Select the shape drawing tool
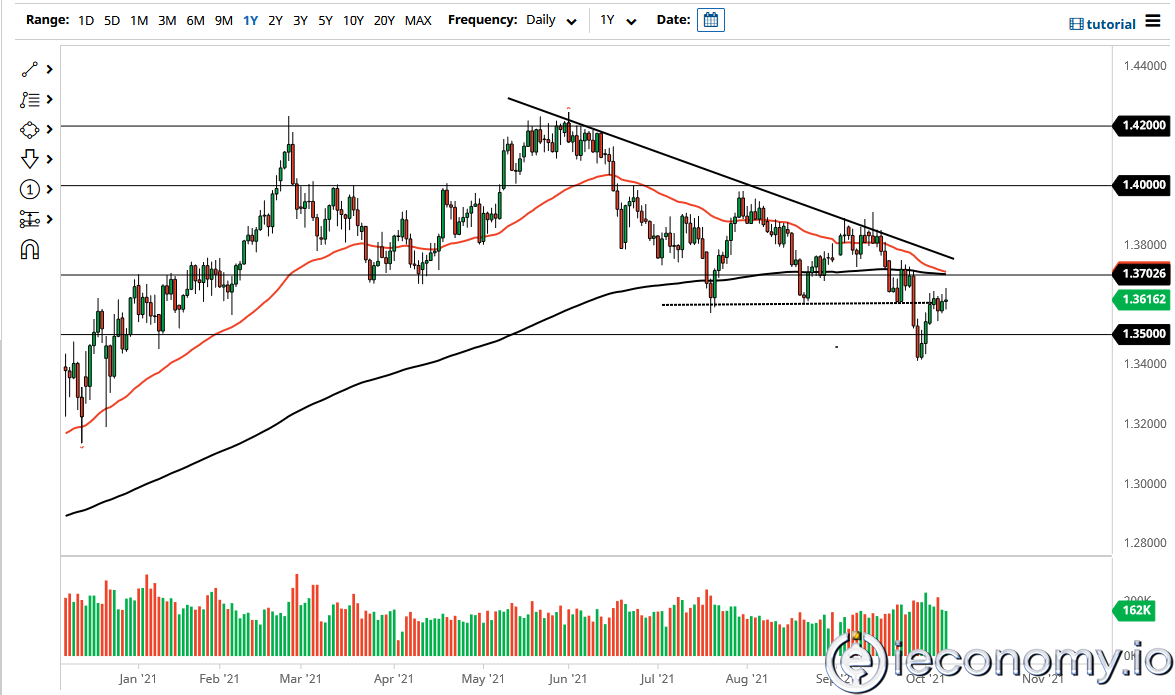The width and height of the screenshot is (1175, 695). [30, 129]
